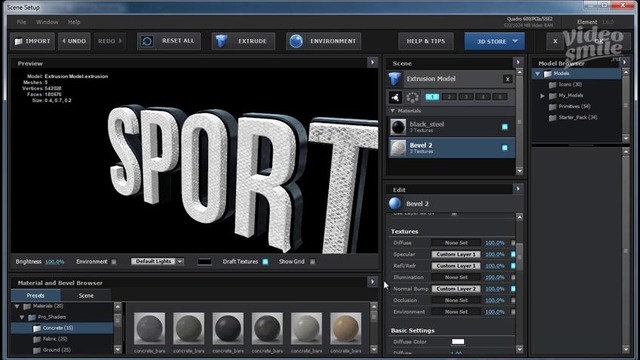640x360 pixels.
Task: Click the Reset All circular arrow icon
Action: (147, 41)
